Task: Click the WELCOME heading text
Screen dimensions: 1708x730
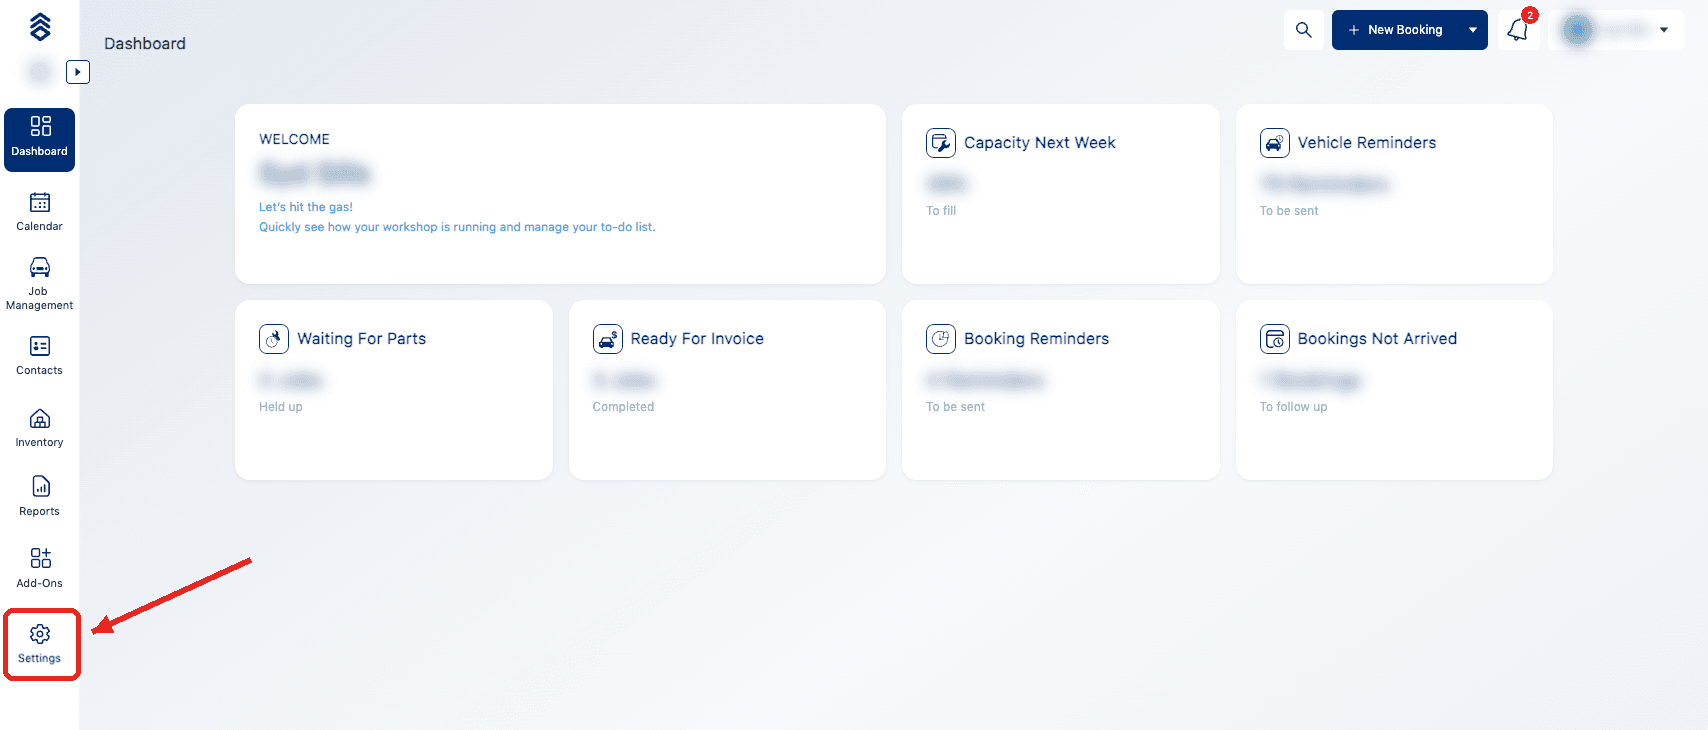Action: (x=294, y=139)
